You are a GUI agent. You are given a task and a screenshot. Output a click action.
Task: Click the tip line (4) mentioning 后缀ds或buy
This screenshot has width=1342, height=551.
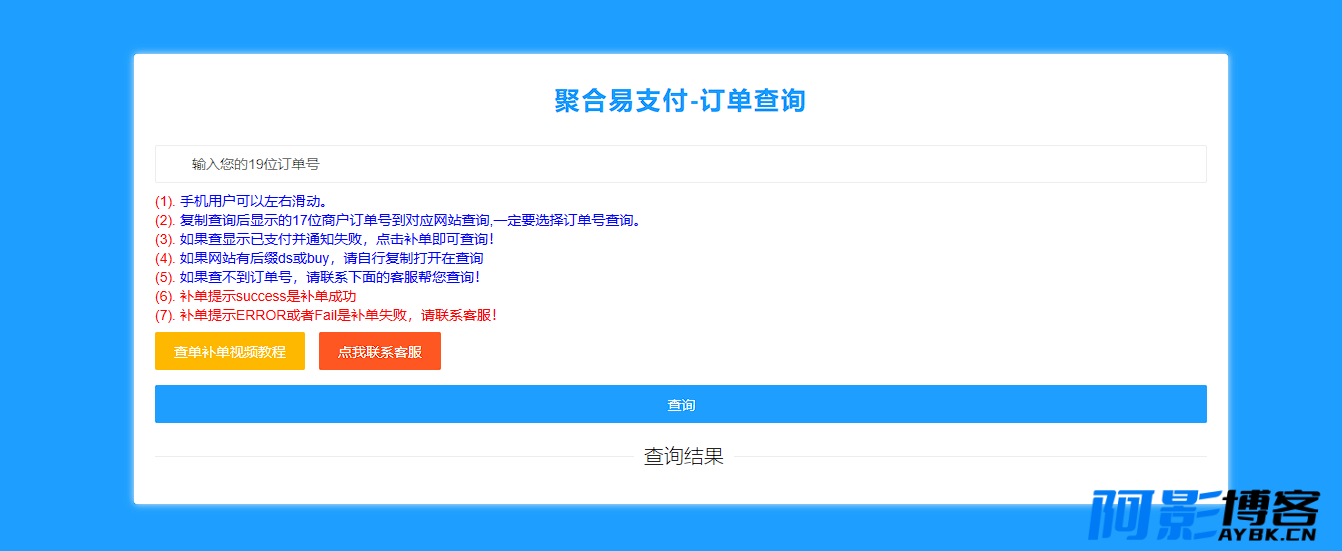(319, 258)
